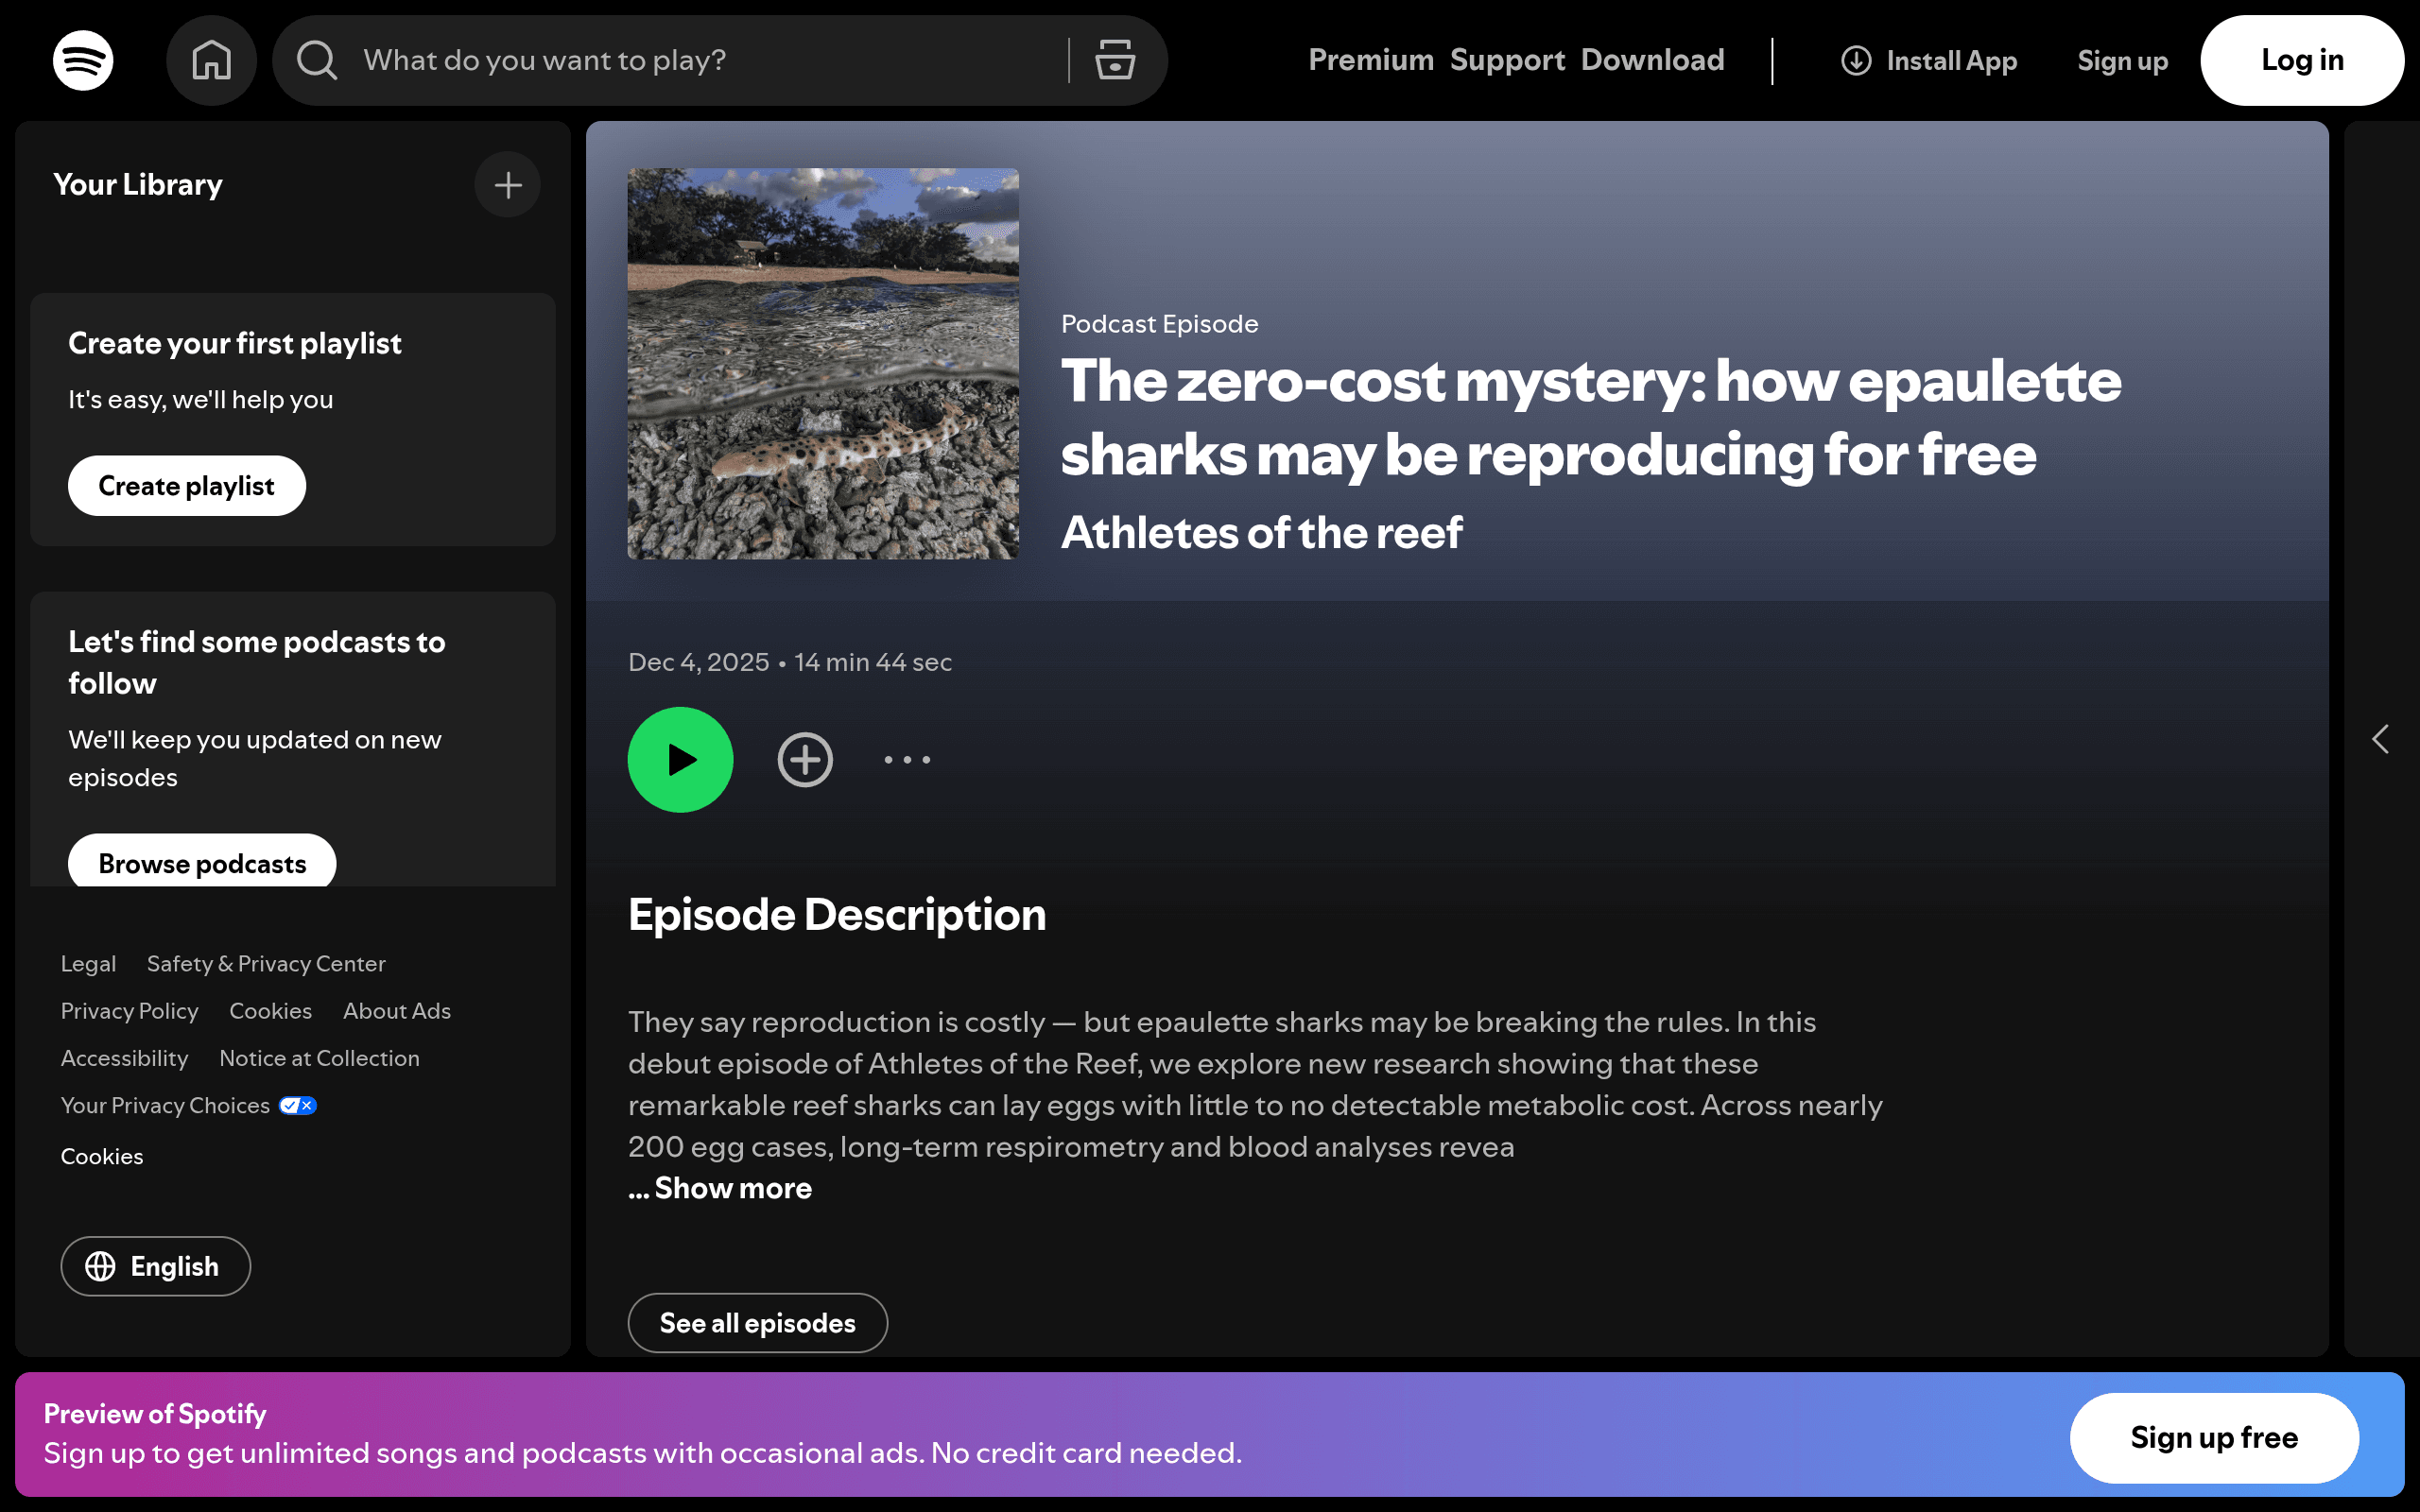Open the Support menu item
This screenshot has width=2420, height=1512.
click(x=1507, y=60)
